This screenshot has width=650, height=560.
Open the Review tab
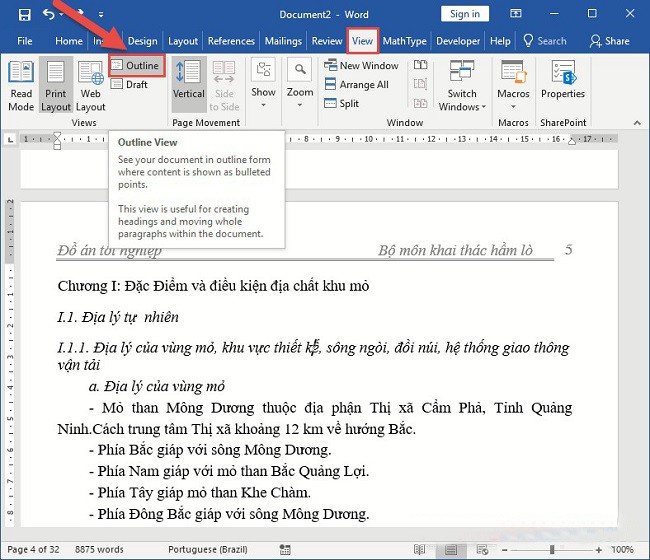coord(327,41)
